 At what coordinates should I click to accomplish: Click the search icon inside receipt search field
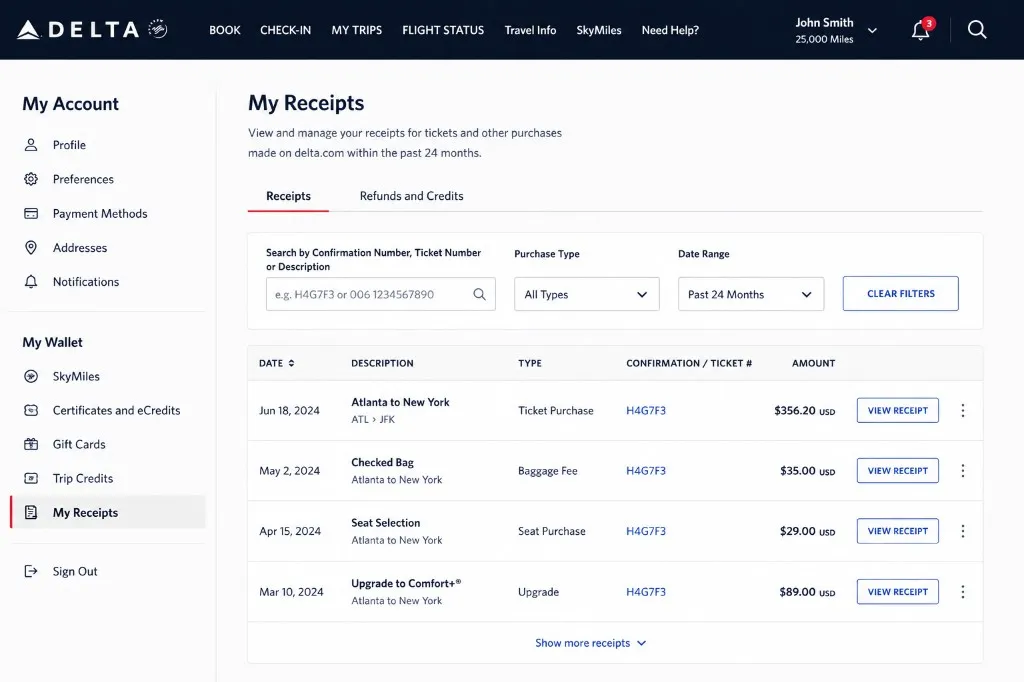pos(479,294)
